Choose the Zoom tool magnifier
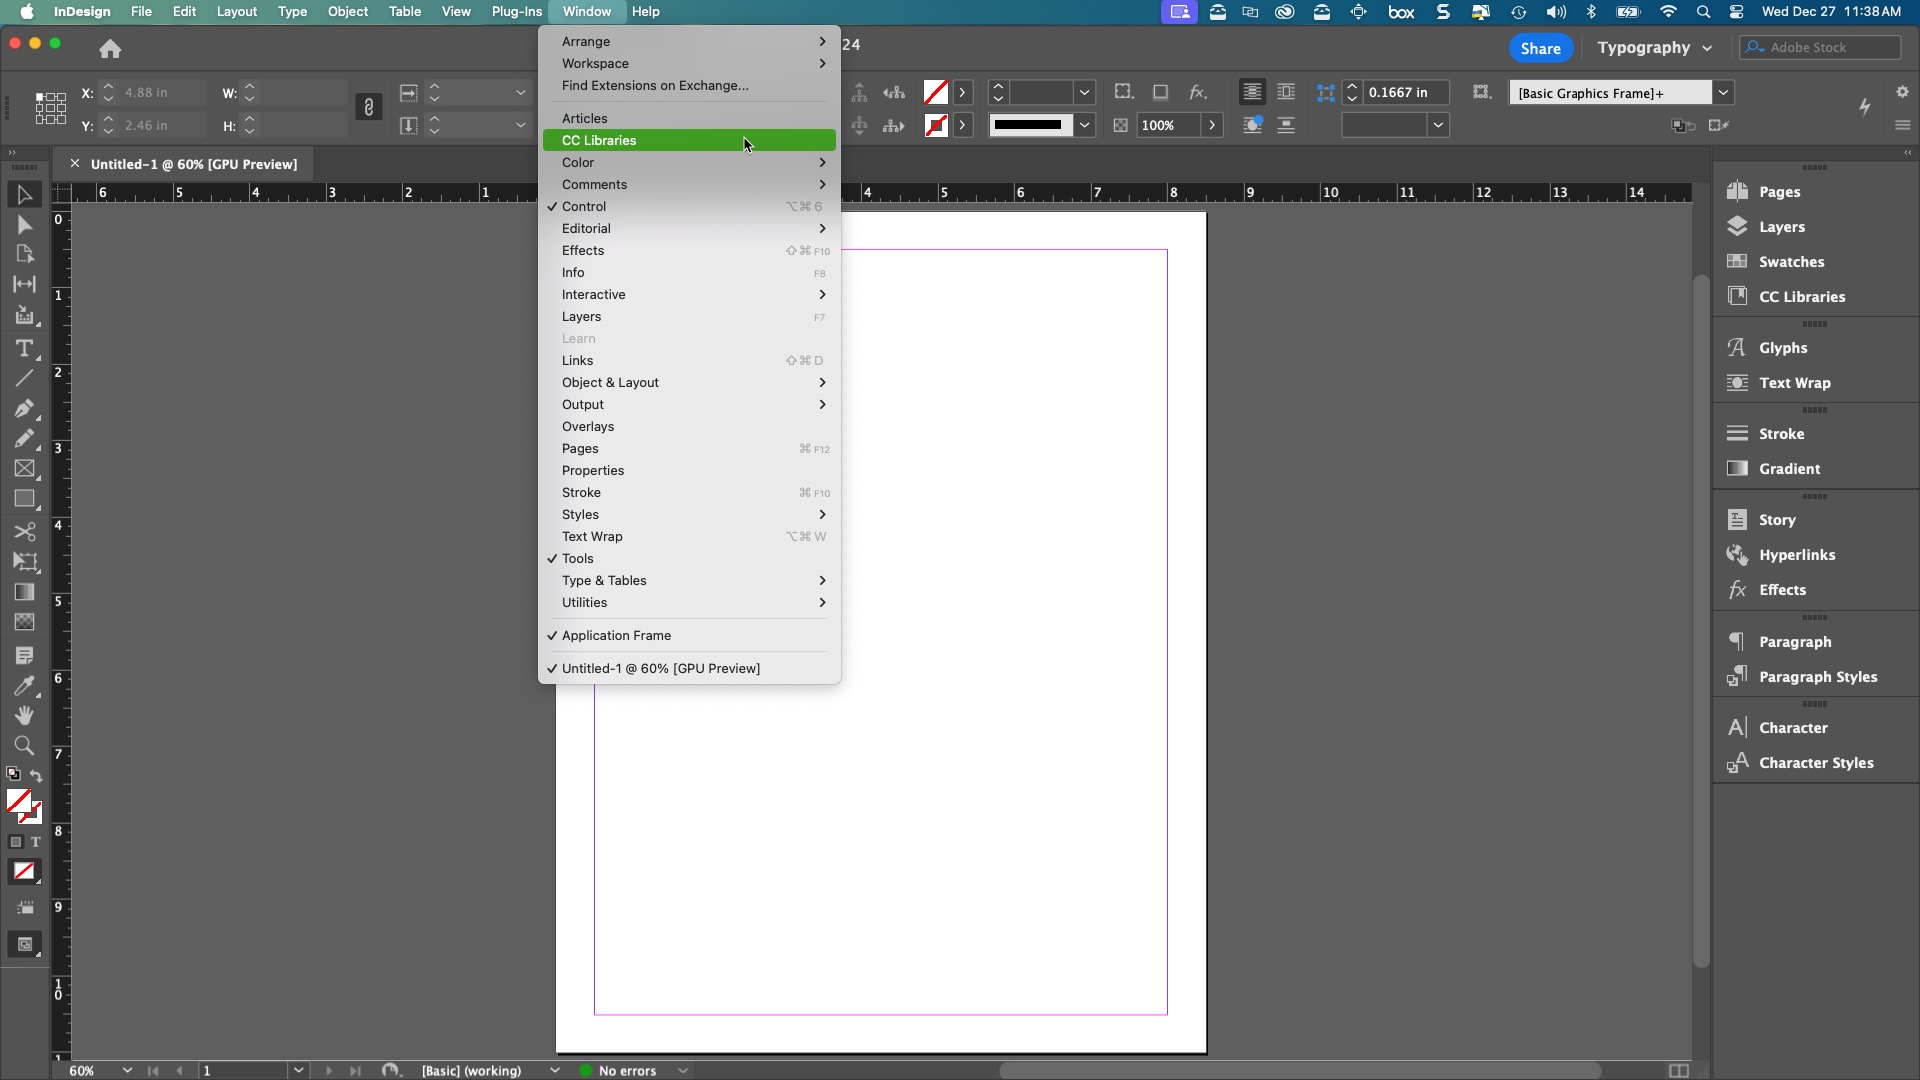This screenshot has height=1080, width=1920. 24,745
